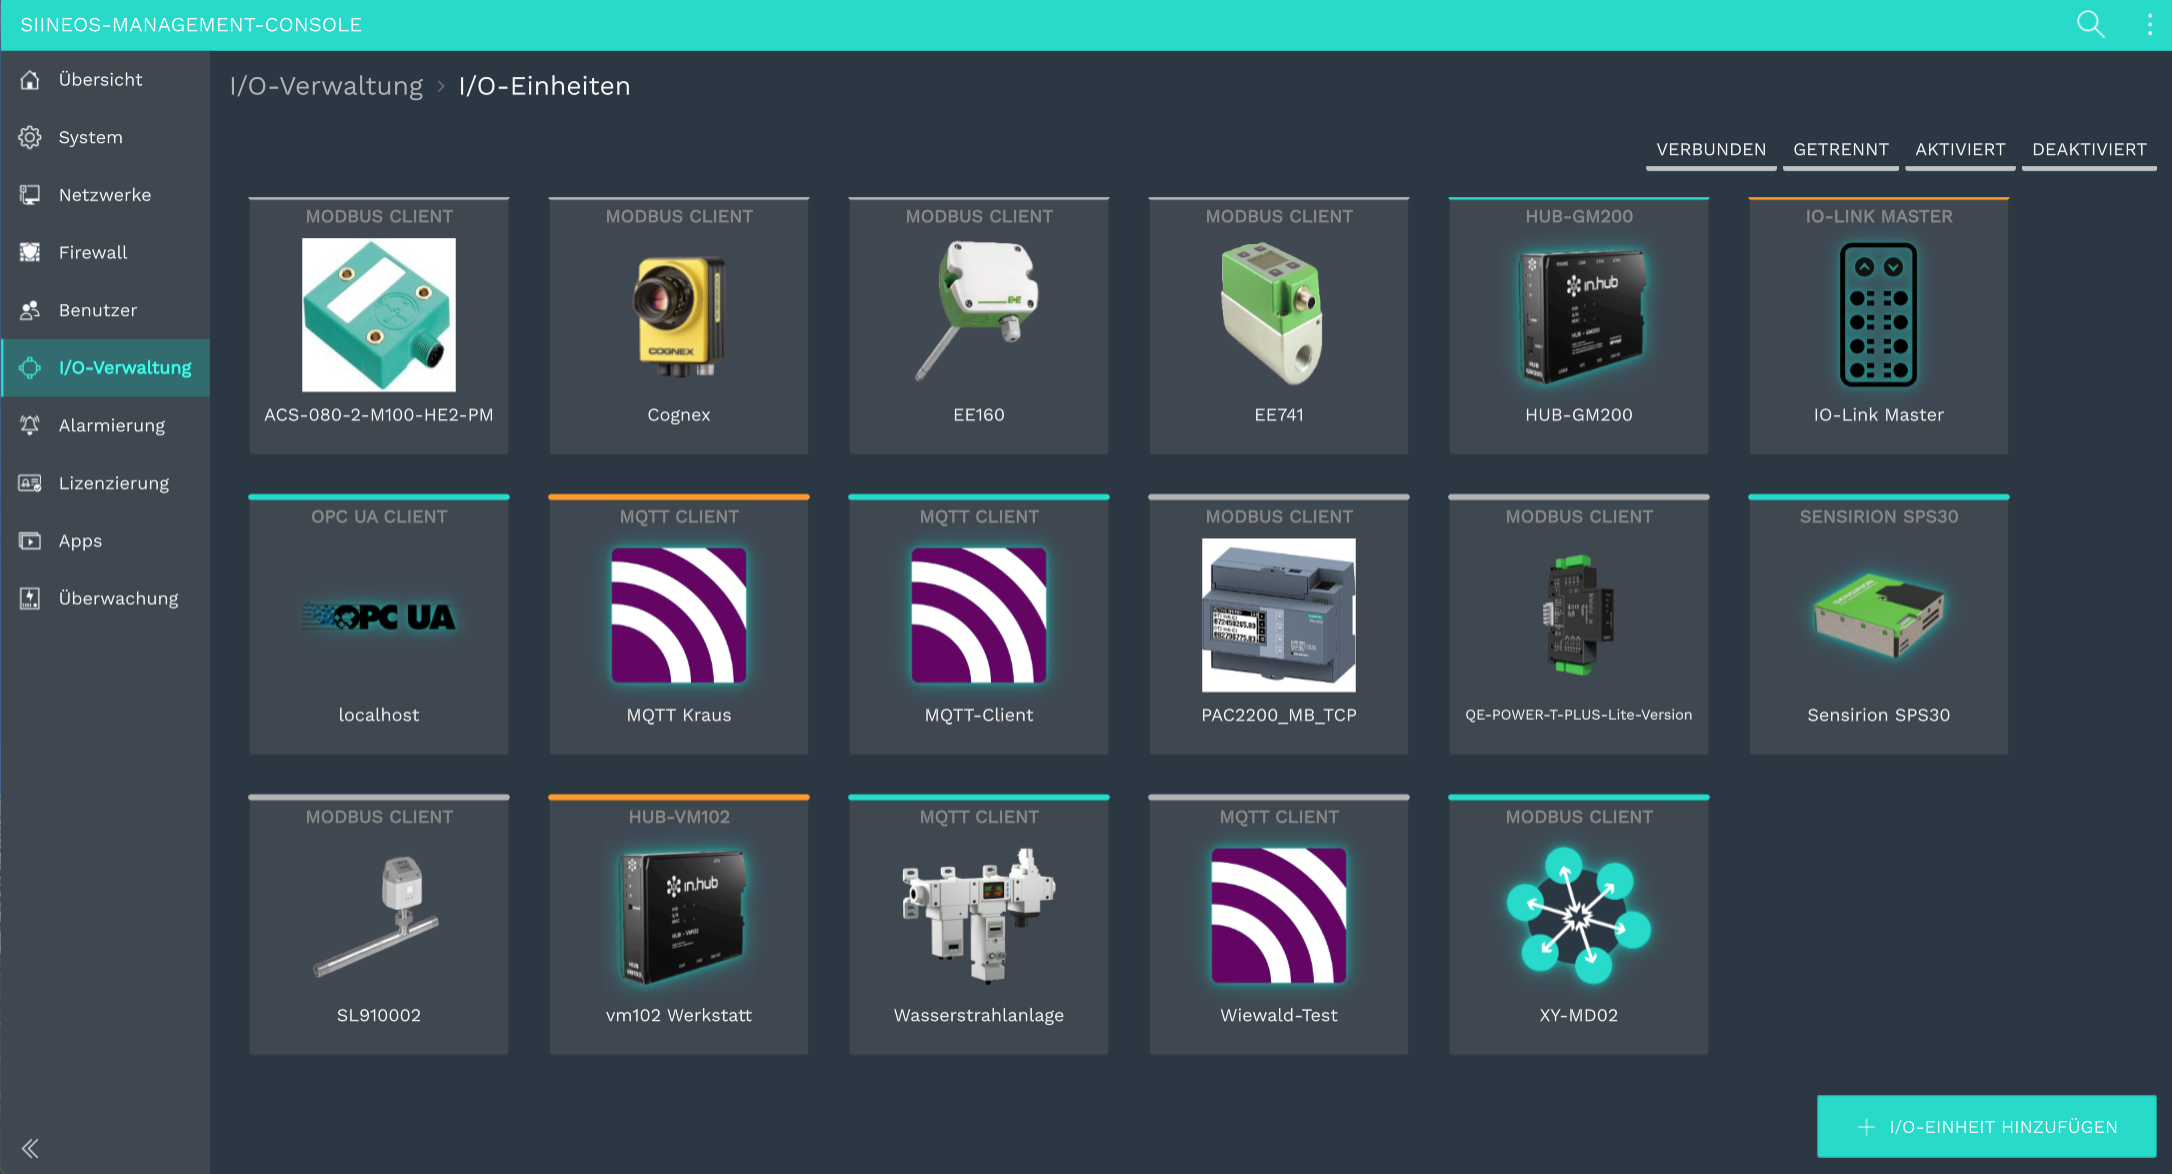Image resolution: width=2172 pixels, height=1174 pixels.
Task: Go to Apps in the sidebar
Action: pos(105,541)
